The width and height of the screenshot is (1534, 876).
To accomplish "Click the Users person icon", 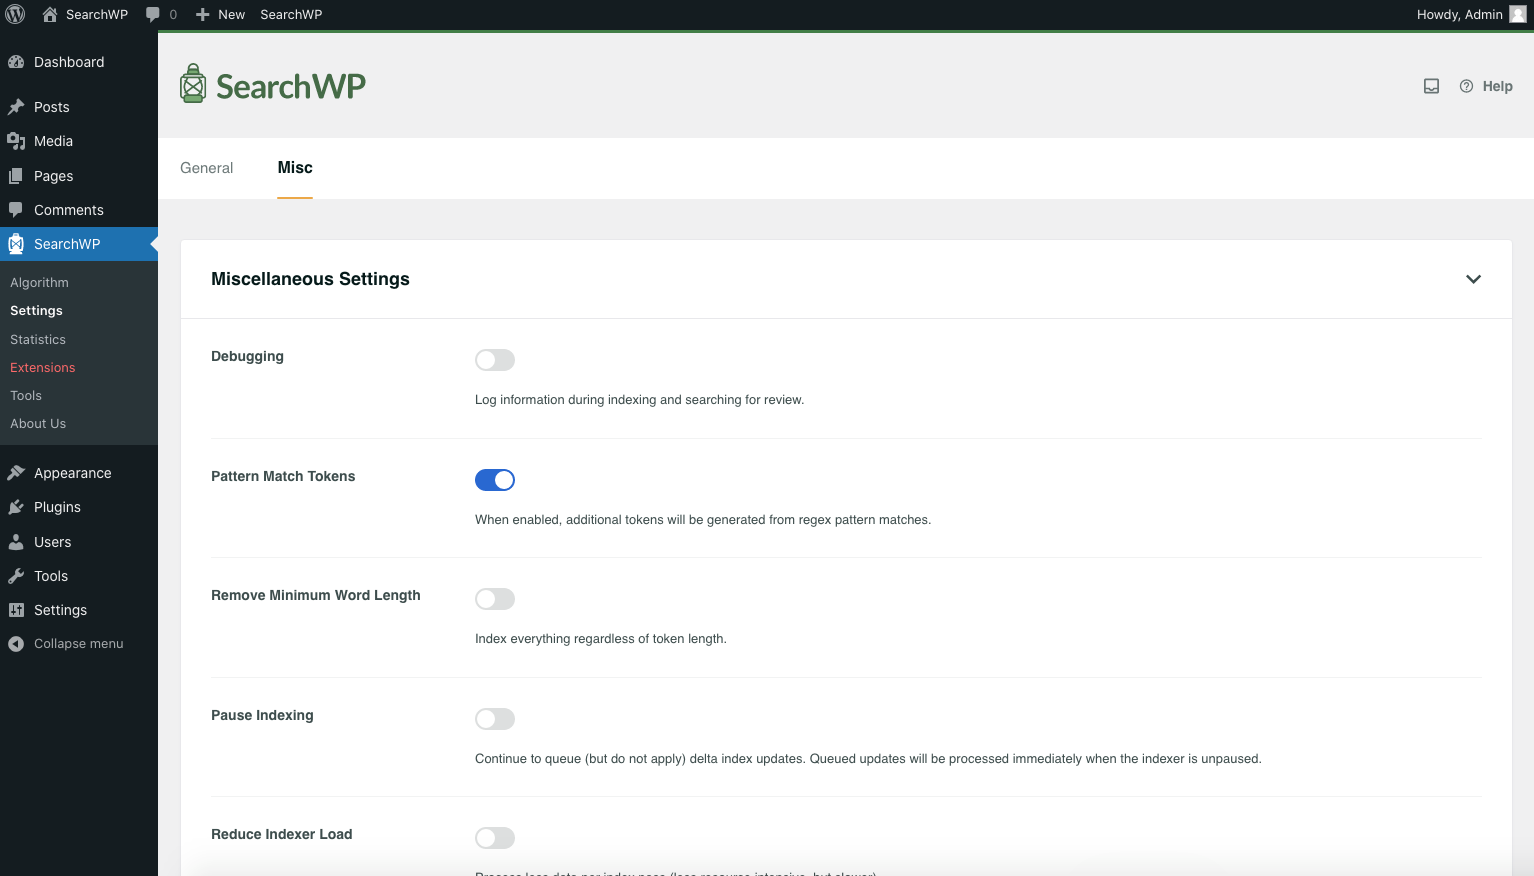I will tap(16, 542).
